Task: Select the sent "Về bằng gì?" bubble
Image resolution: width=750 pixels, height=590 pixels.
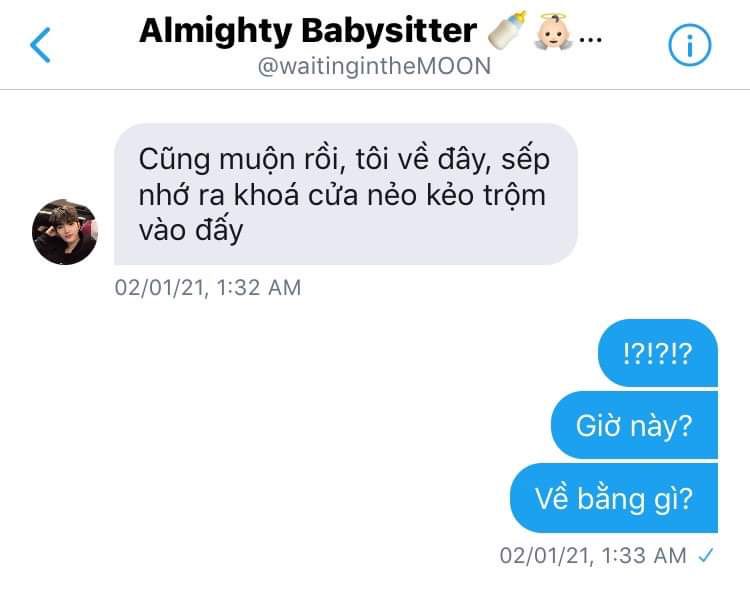Action: tap(614, 498)
